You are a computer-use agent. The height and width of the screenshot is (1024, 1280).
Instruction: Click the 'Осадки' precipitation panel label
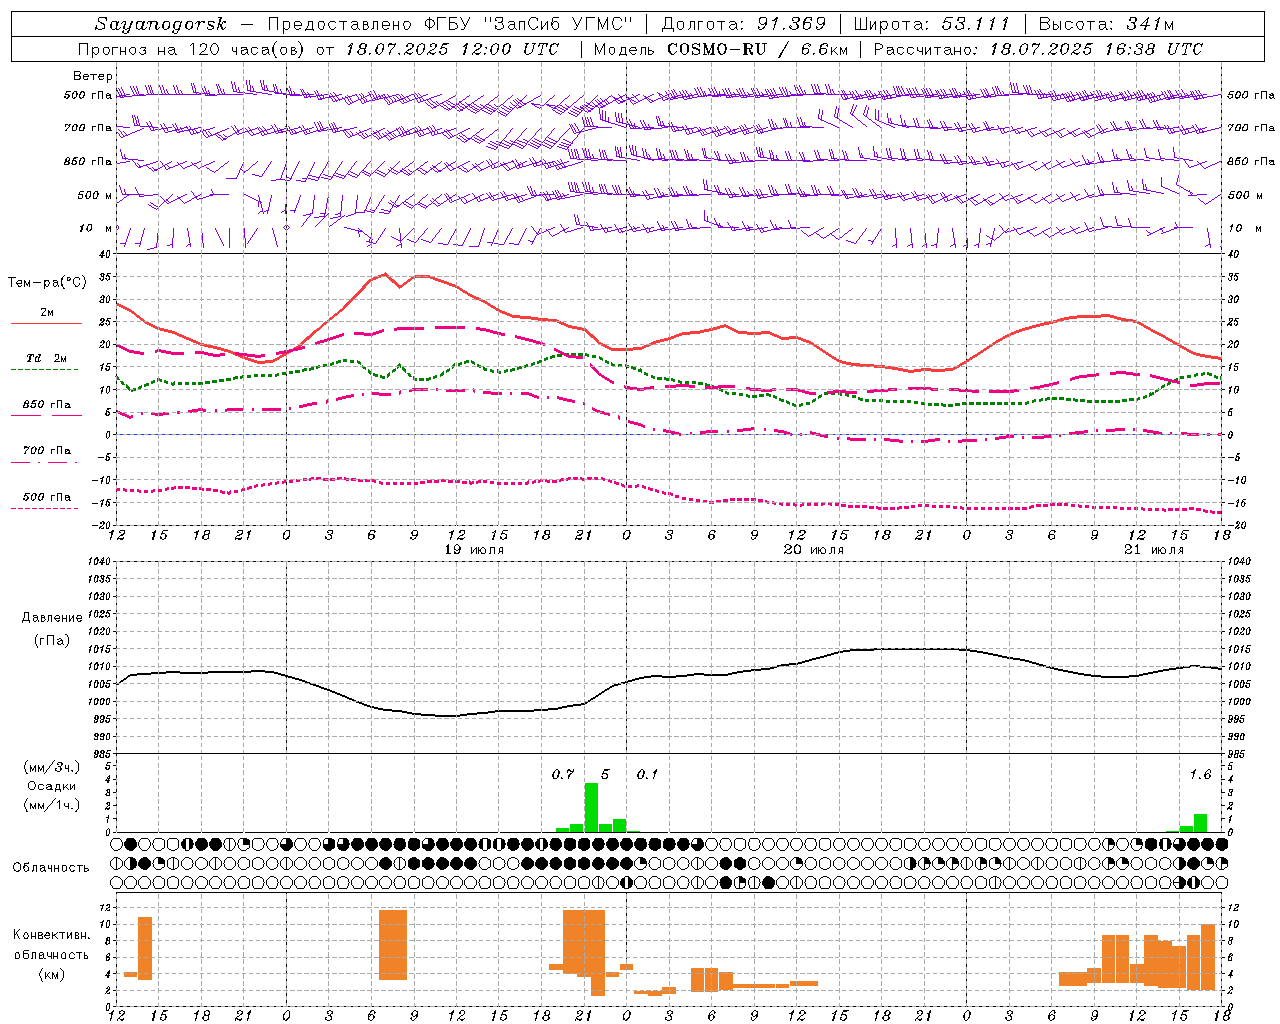tap(52, 786)
